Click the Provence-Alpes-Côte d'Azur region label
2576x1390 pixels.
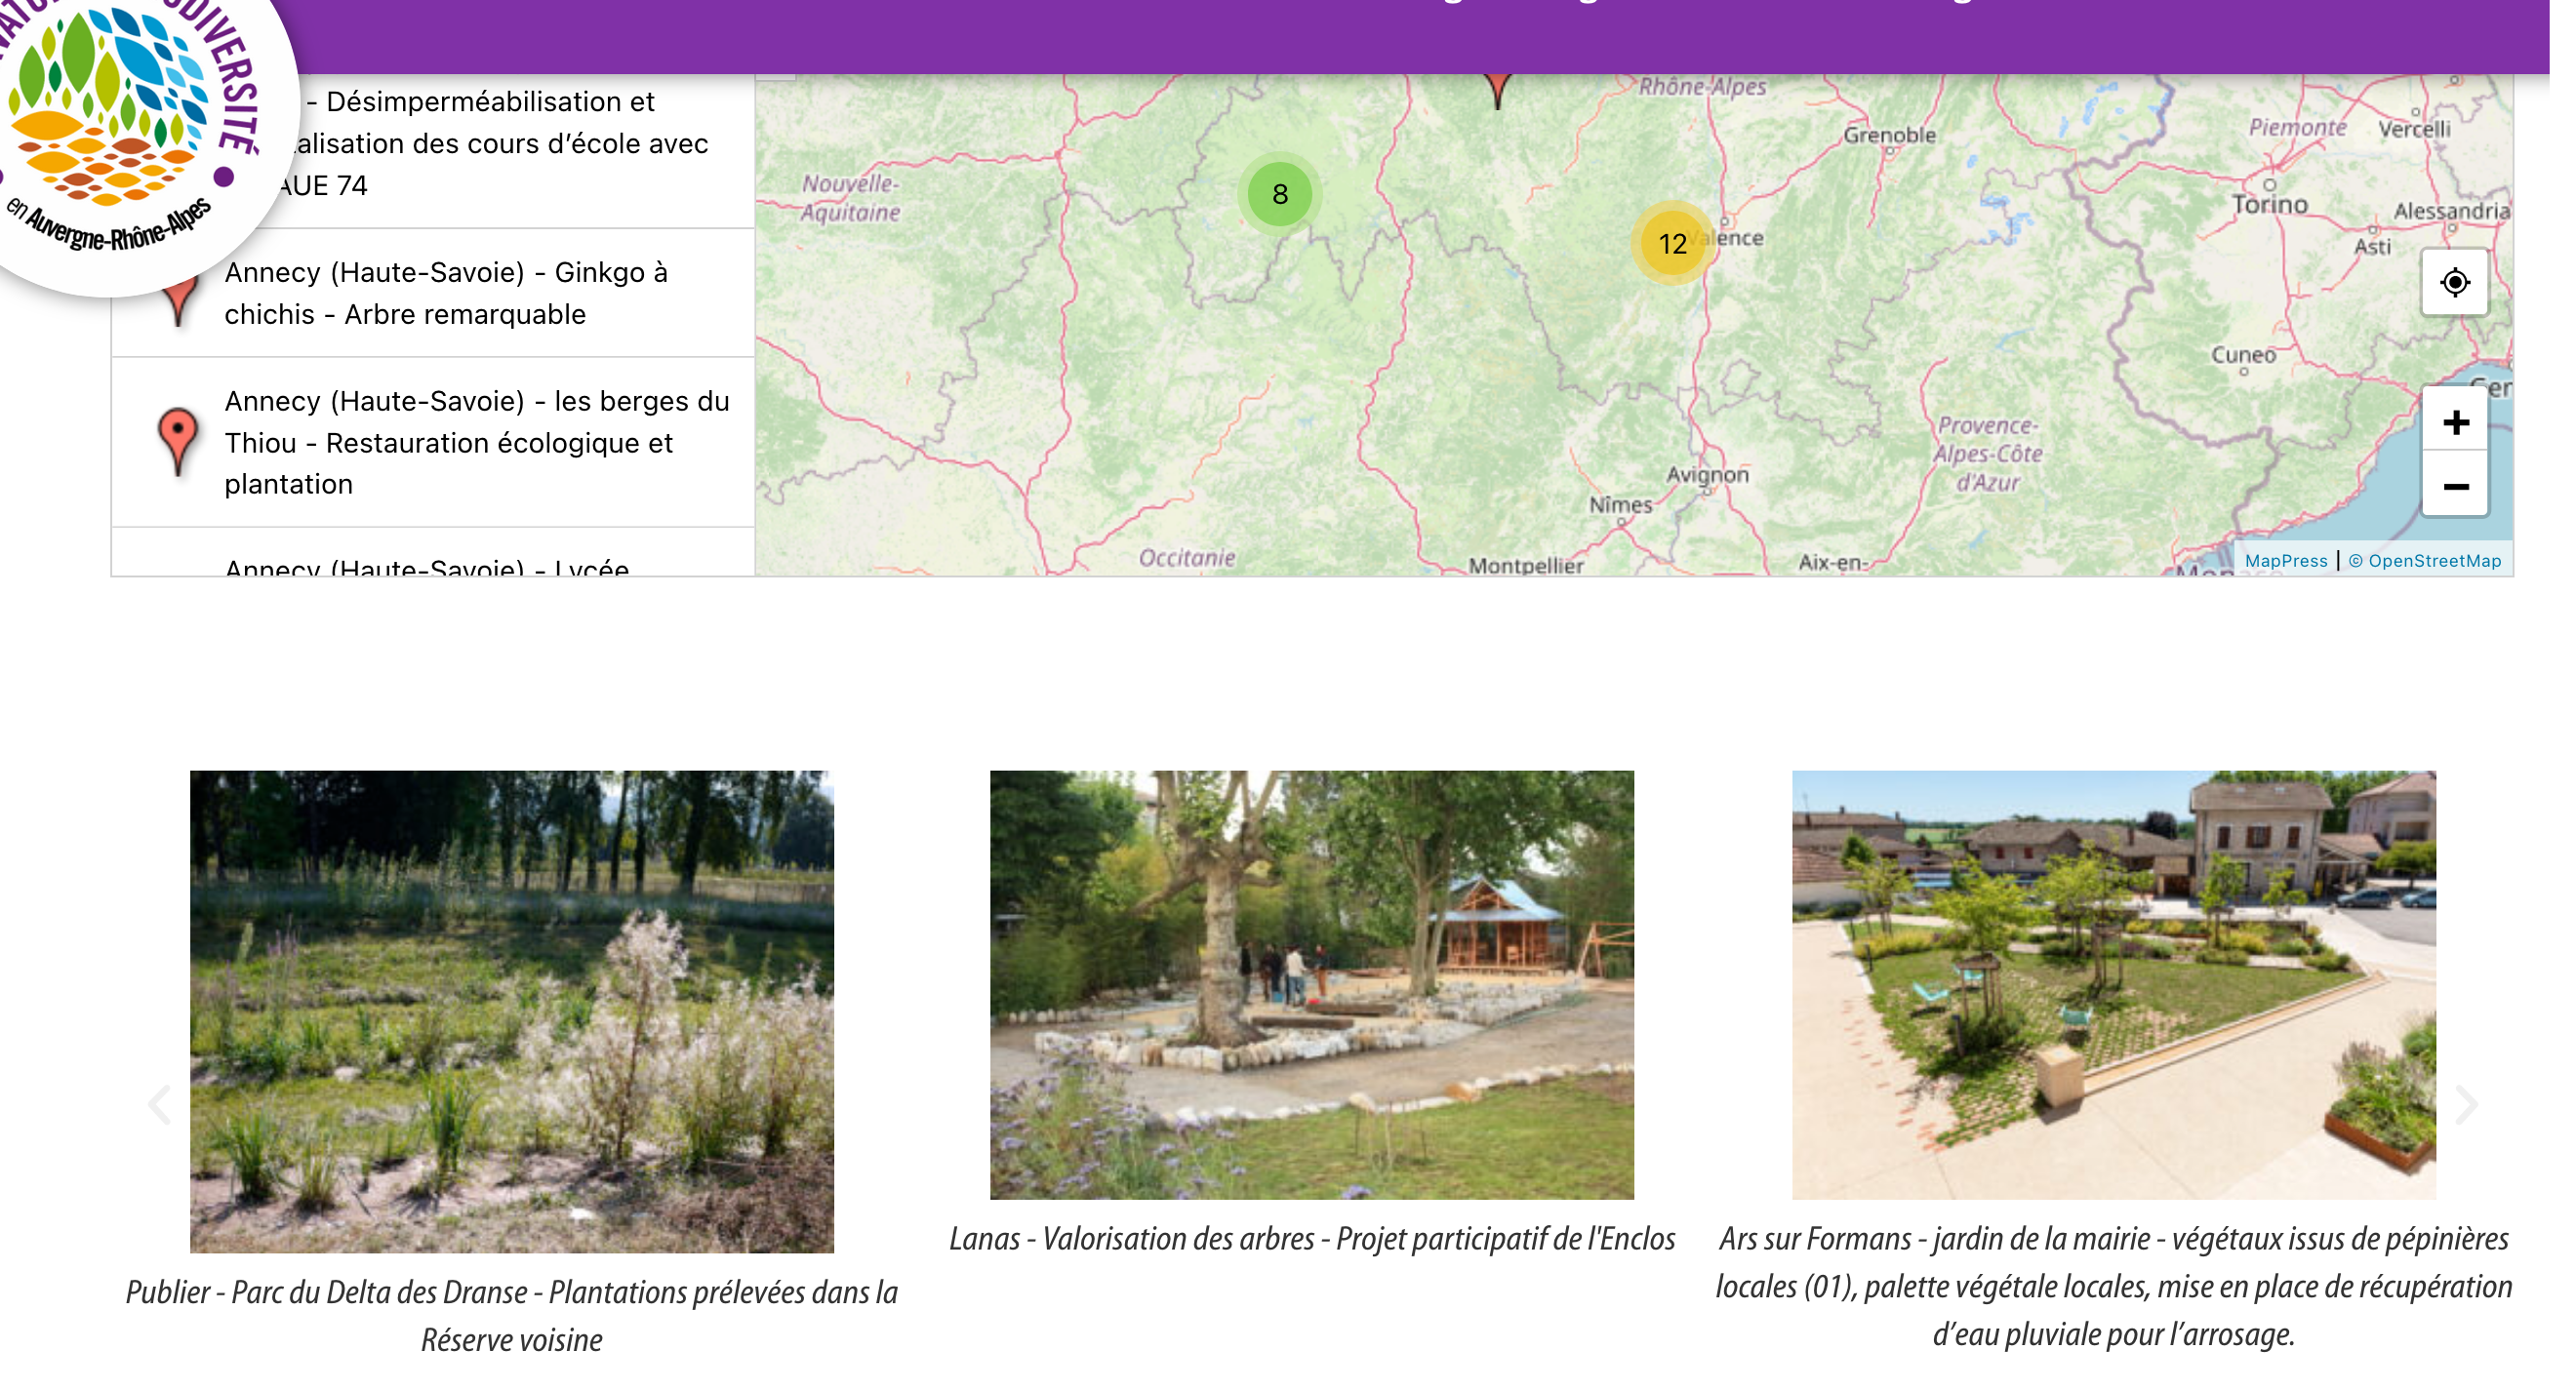click(x=1987, y=454)
